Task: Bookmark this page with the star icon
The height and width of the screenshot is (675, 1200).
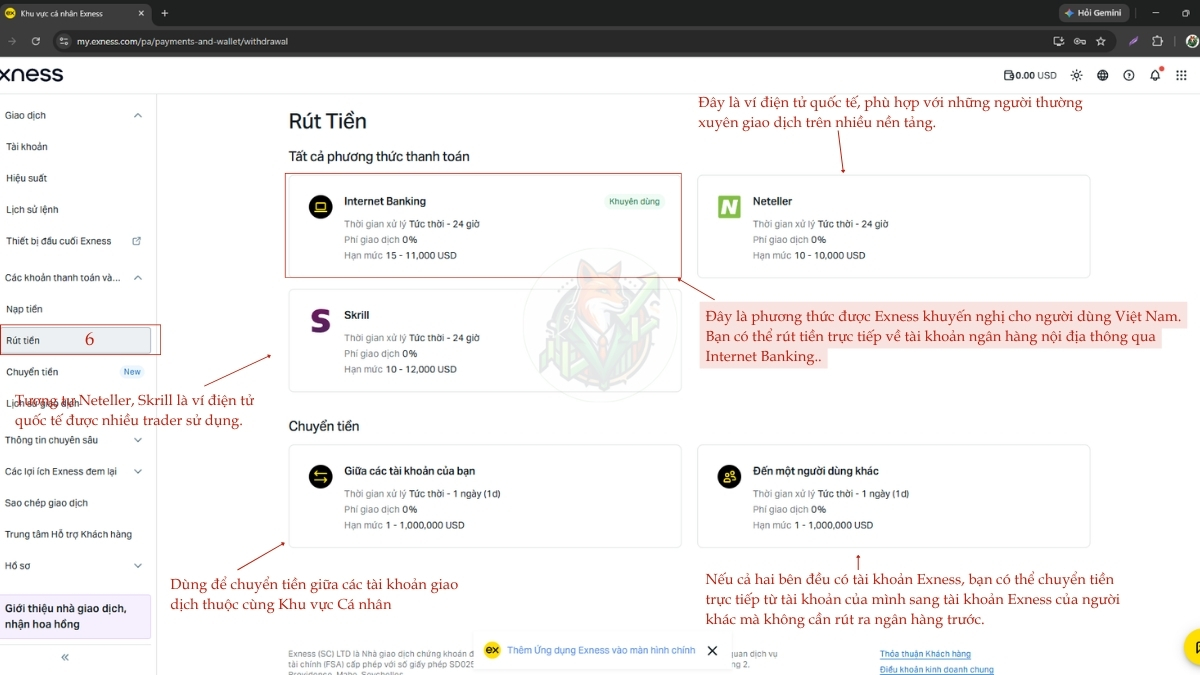Action: (x=1101, y=41)
